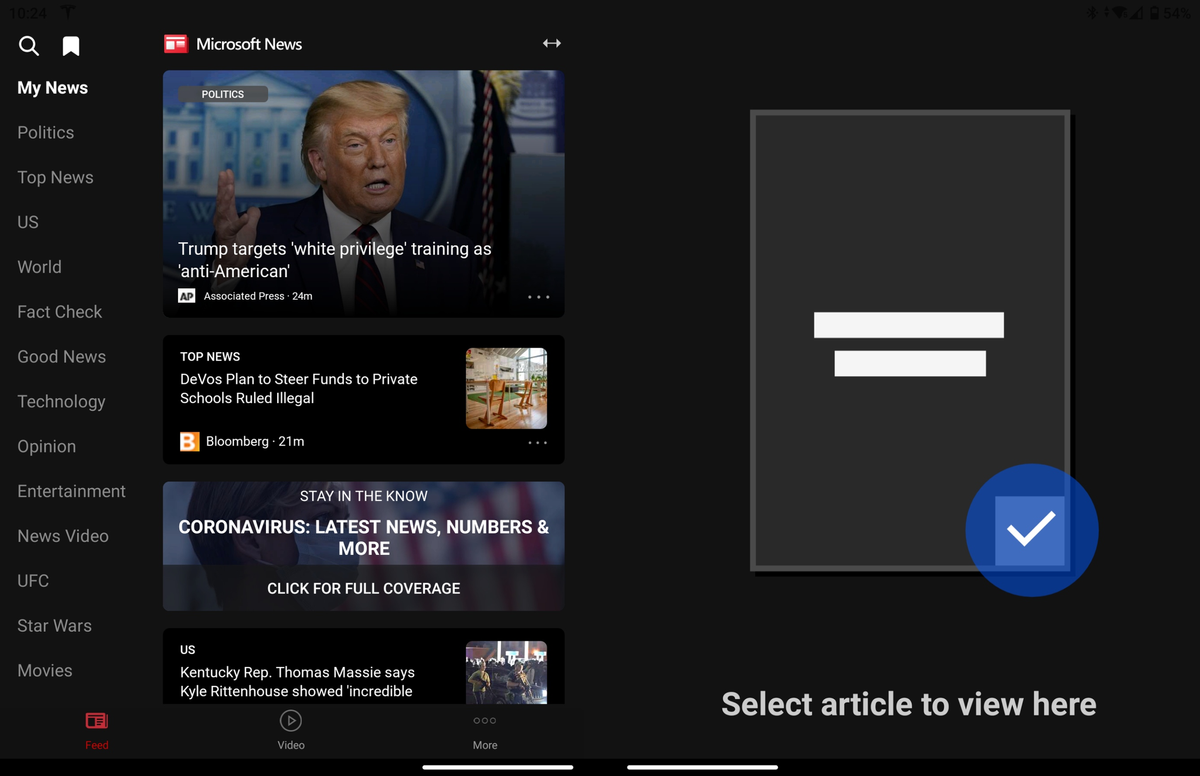
Task: Open Coronavirus latest news banner headline
Action: pos(364,537)
